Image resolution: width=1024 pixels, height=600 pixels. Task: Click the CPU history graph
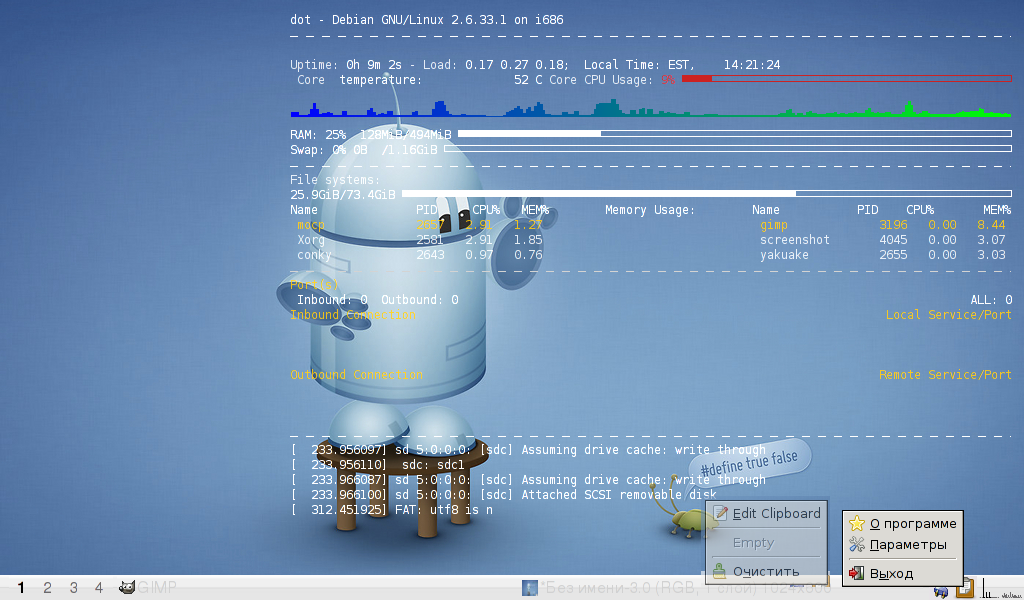(x=650, y=108)
